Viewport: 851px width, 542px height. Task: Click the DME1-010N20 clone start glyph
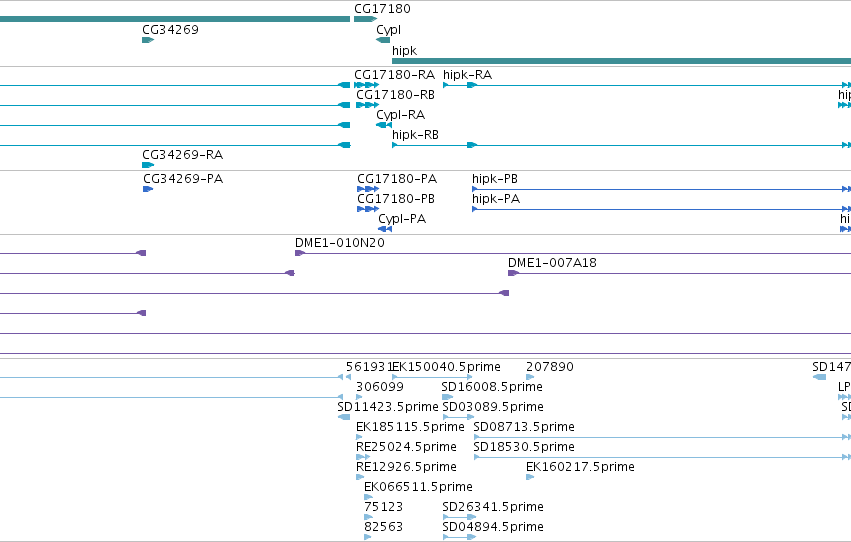click(300, 253)
